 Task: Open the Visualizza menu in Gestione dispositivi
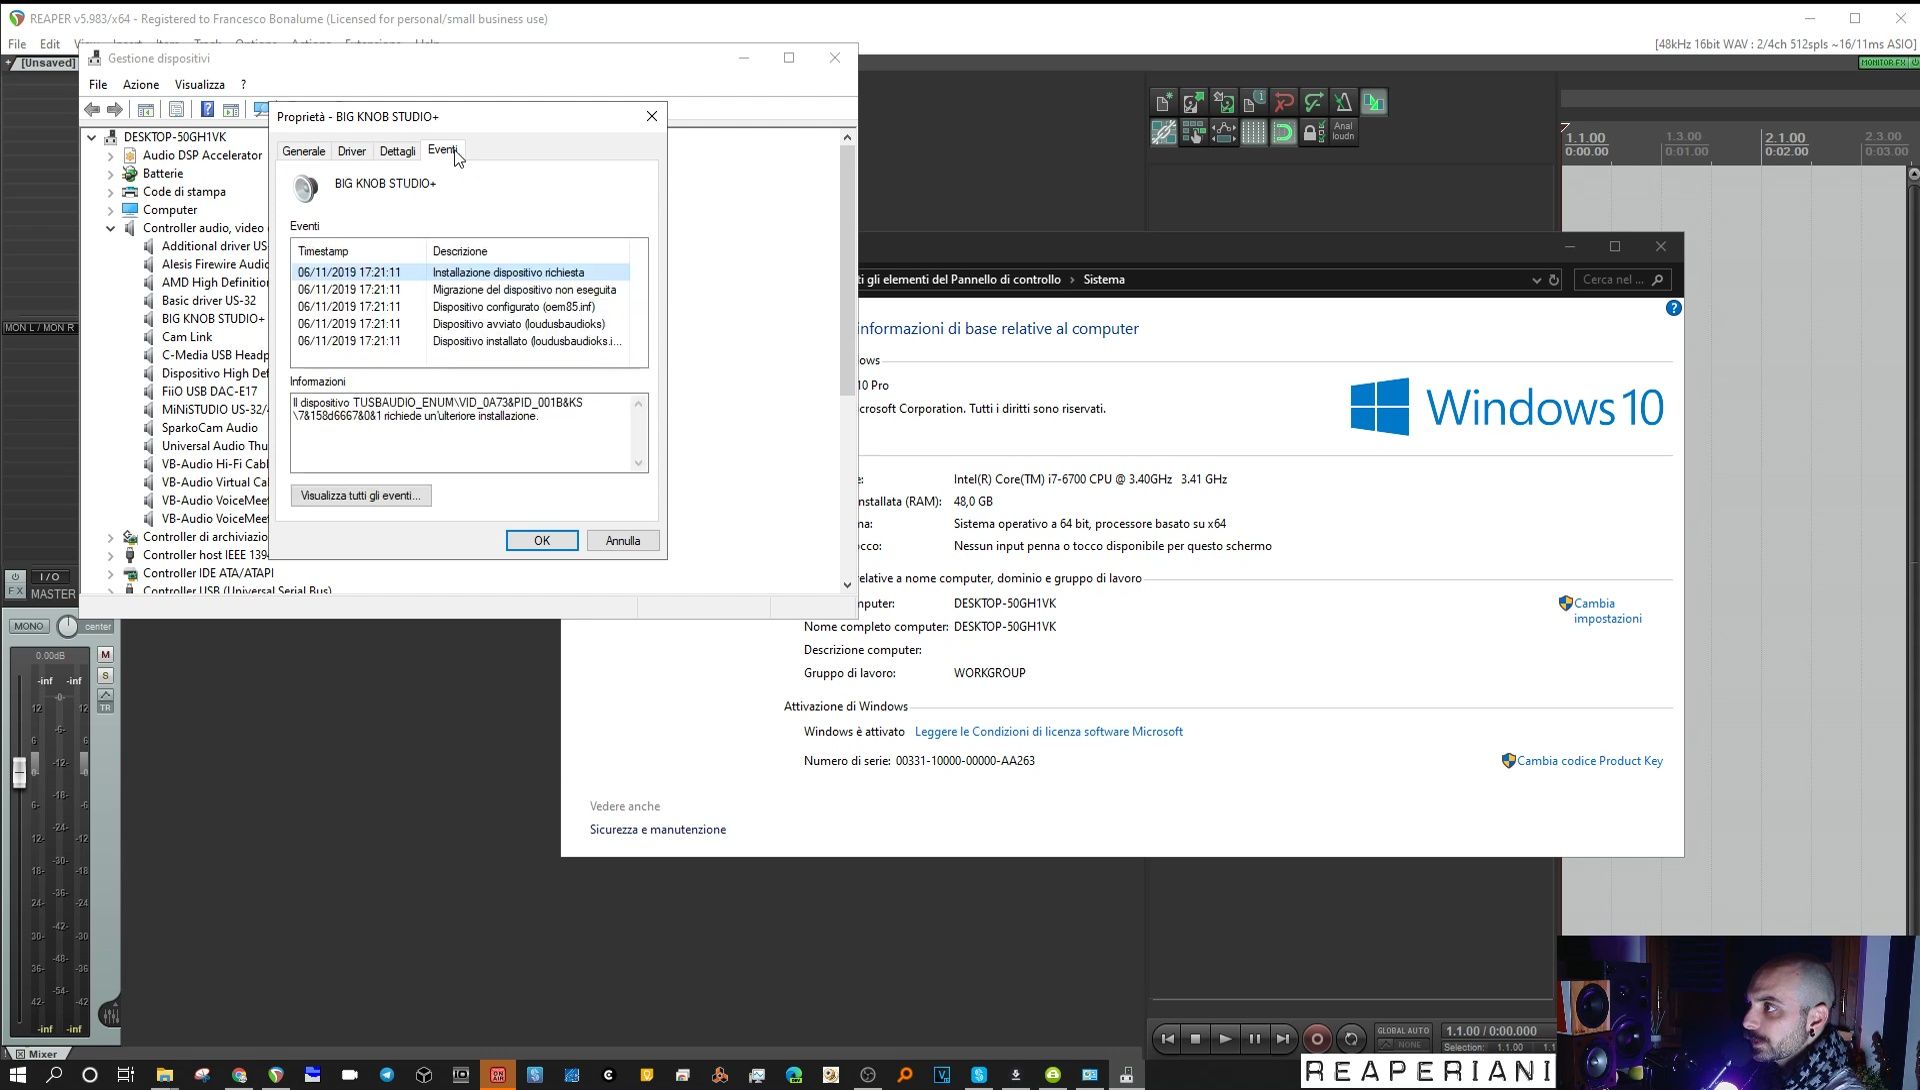pyautogui.click(x=200, y=85)
